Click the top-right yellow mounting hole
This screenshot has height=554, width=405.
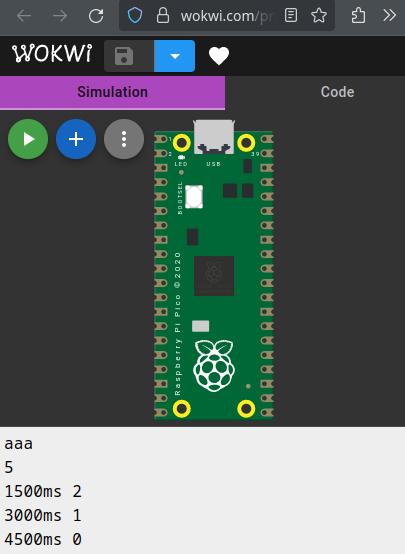[246, 143]
